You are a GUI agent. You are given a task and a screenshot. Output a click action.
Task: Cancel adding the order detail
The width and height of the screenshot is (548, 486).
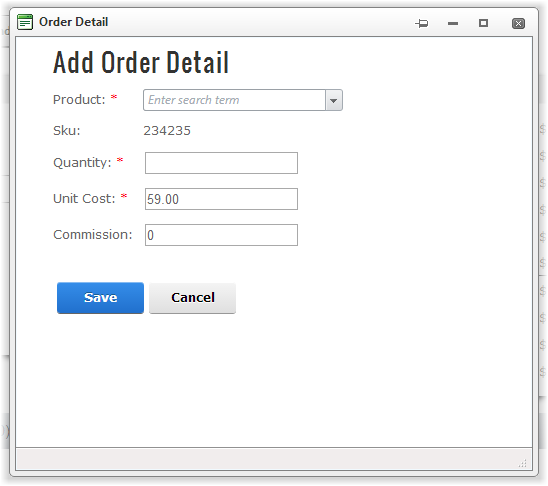tap(193, 298)
